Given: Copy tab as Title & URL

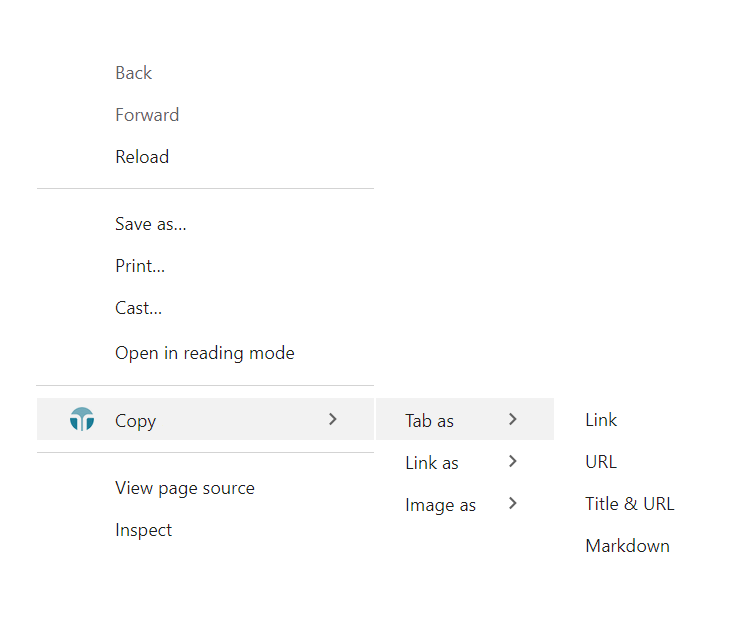Looking at the screenshot, I should tap(629, 504).
